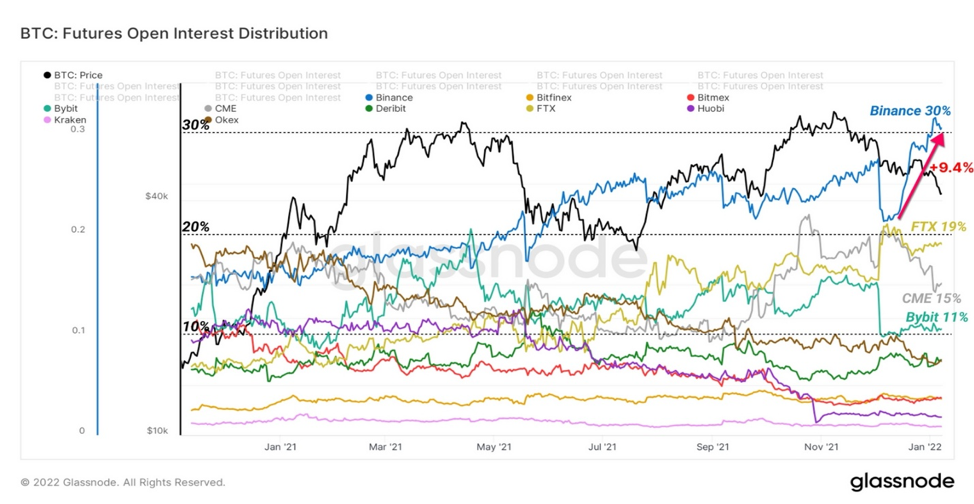Screen dimensions: 974x504
Task: Click the Jan '21 x-axis marker
Action: point(281,446)
